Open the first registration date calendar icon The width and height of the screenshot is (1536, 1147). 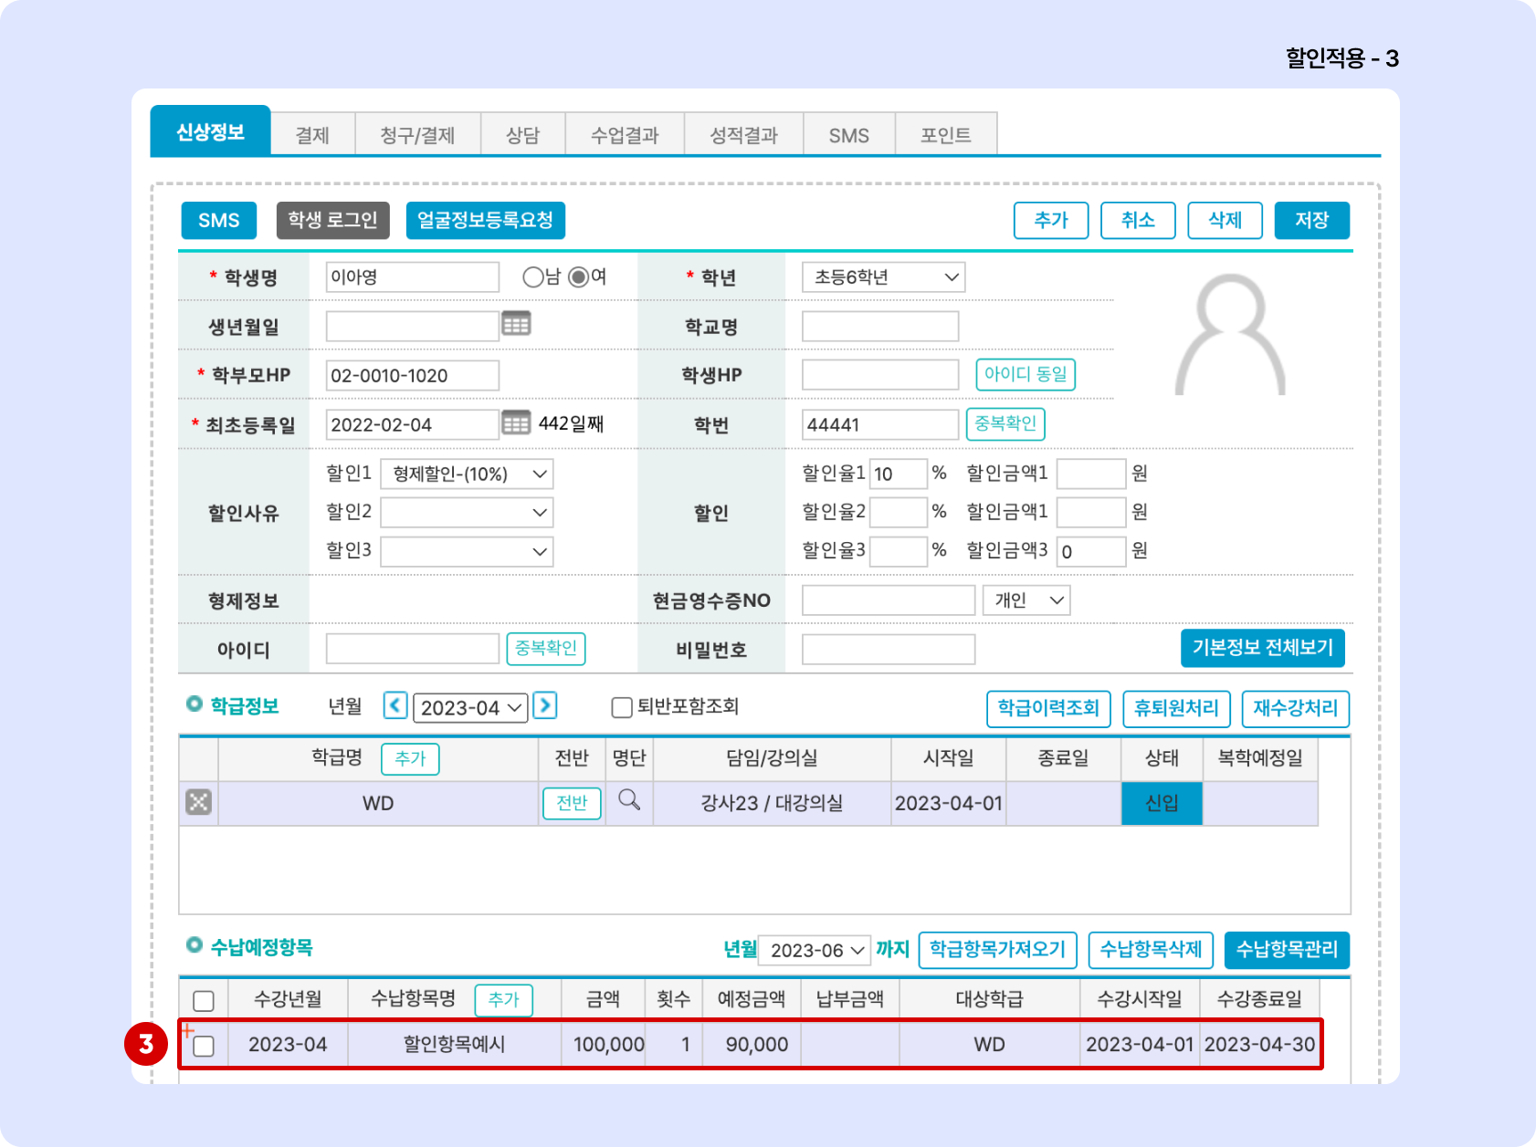515,423
